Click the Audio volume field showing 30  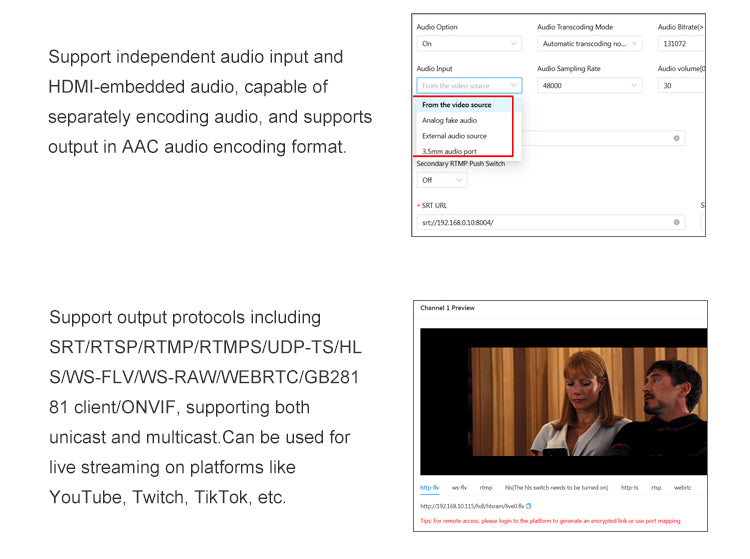click(x=681, y=86)
